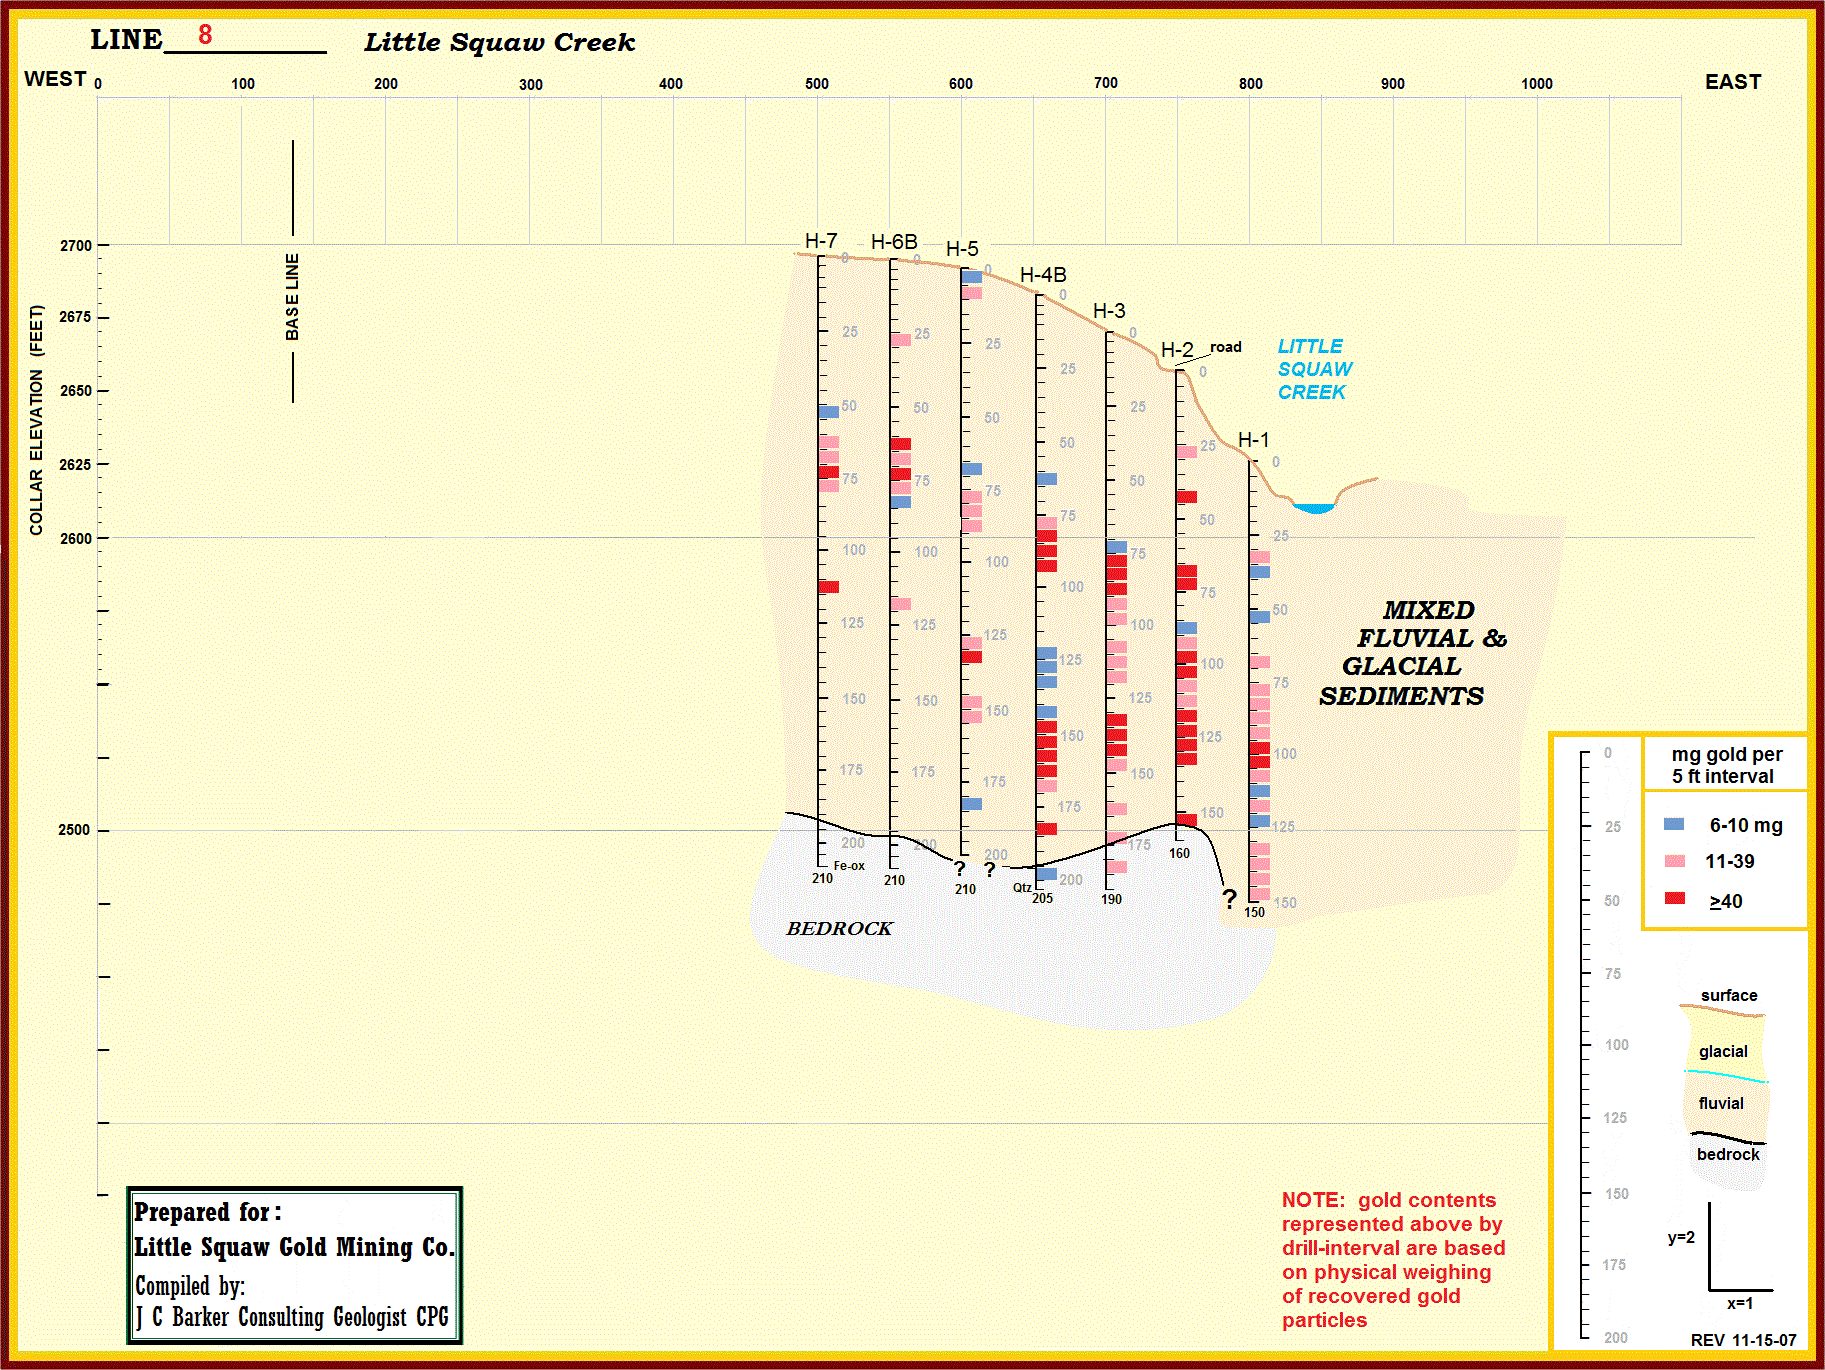1825x1370 pixels.
Task: Click the 6-10 mg legend text
Action: [1746, 826]
